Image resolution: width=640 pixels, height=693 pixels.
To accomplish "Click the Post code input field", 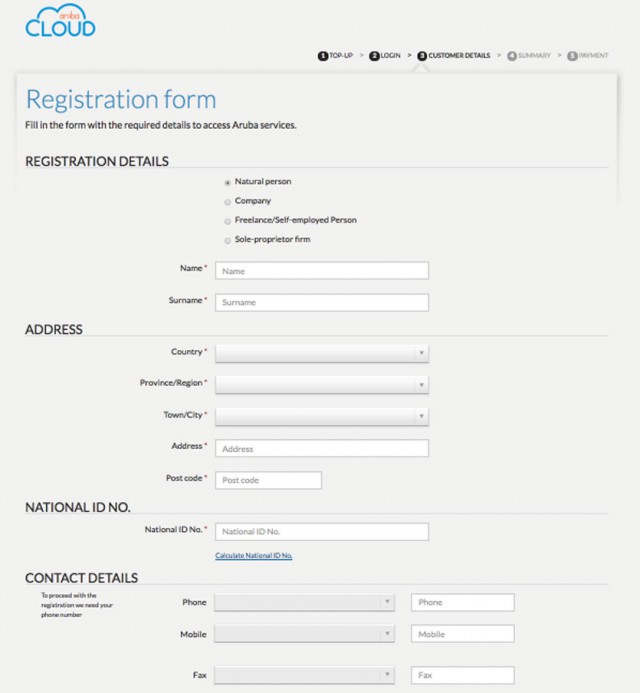I will point(268,480).
